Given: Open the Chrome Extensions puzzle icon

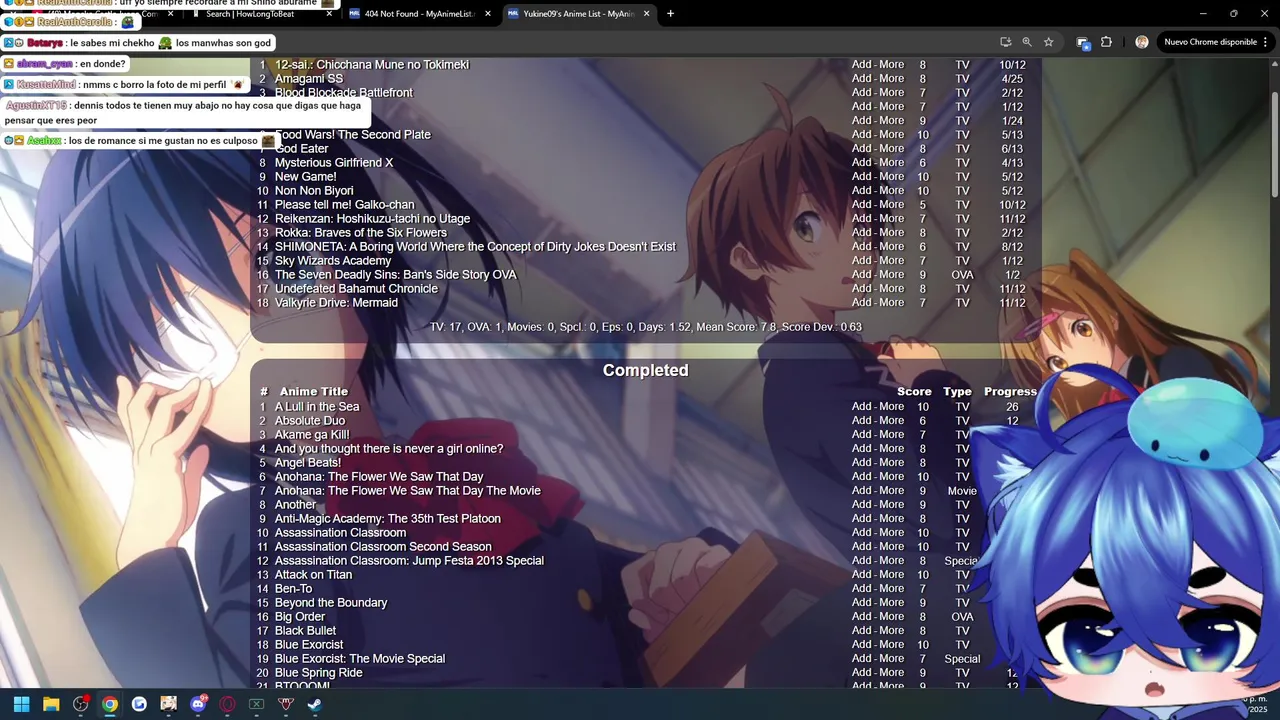Looking at the screenshot, I should point(1106,42).
